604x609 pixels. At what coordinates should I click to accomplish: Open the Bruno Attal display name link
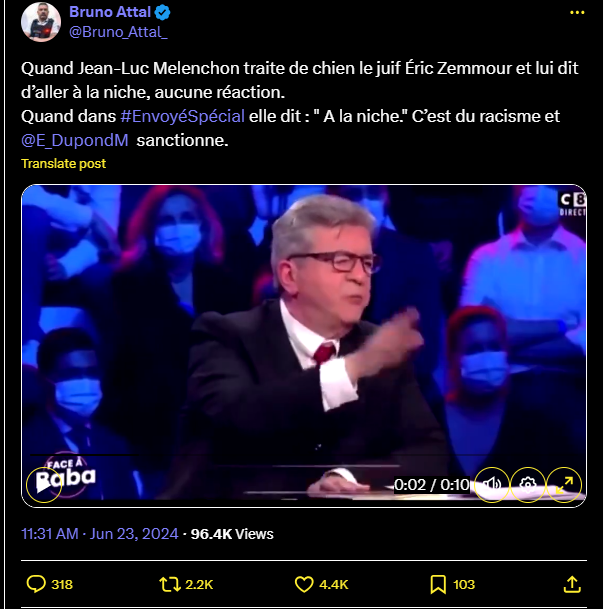pyautogui.click(x=110, y=12)
